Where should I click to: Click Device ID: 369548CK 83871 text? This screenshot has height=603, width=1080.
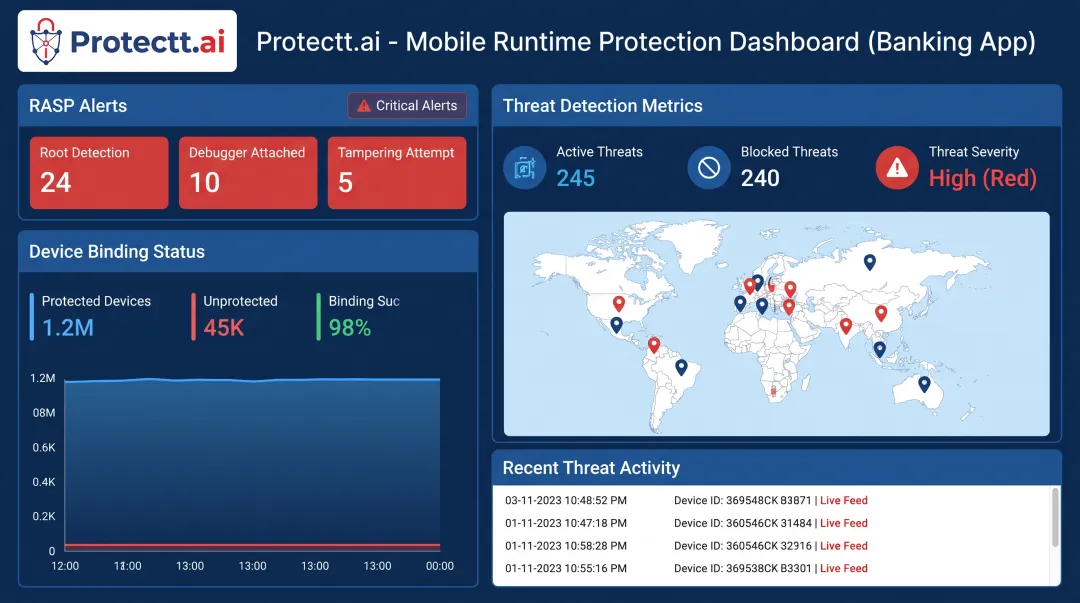click(742, 500)
